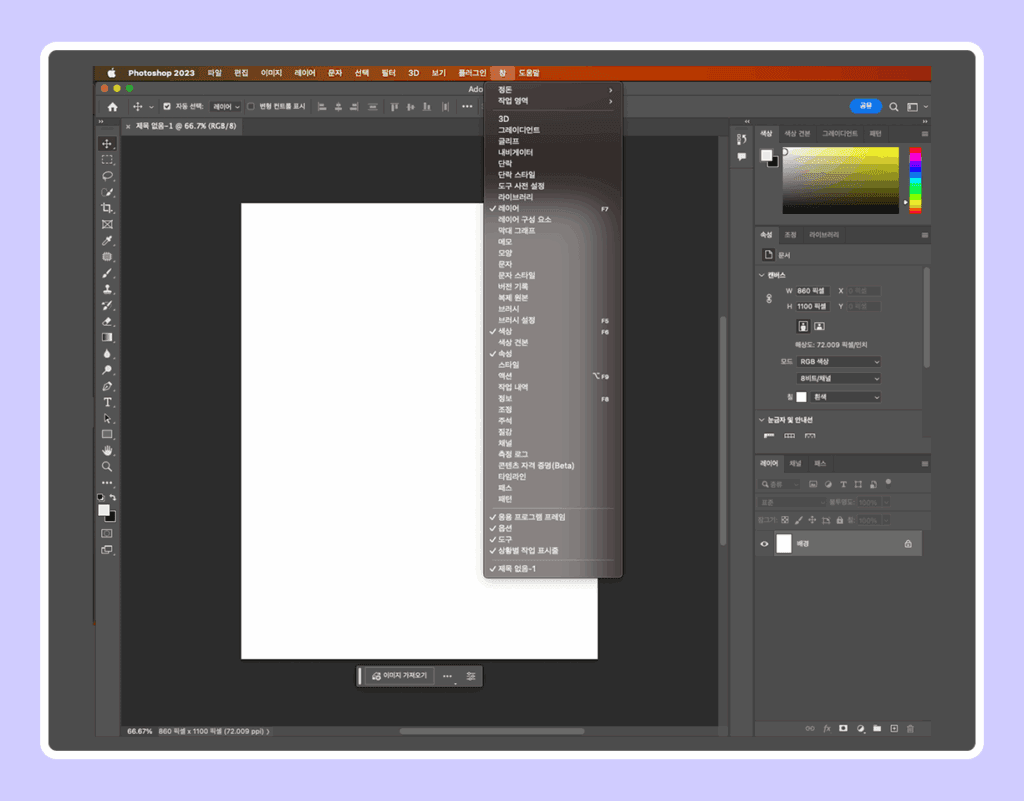1024x801 pixels.
Task: Click the blue 공유 button
Action: (866, 106)
